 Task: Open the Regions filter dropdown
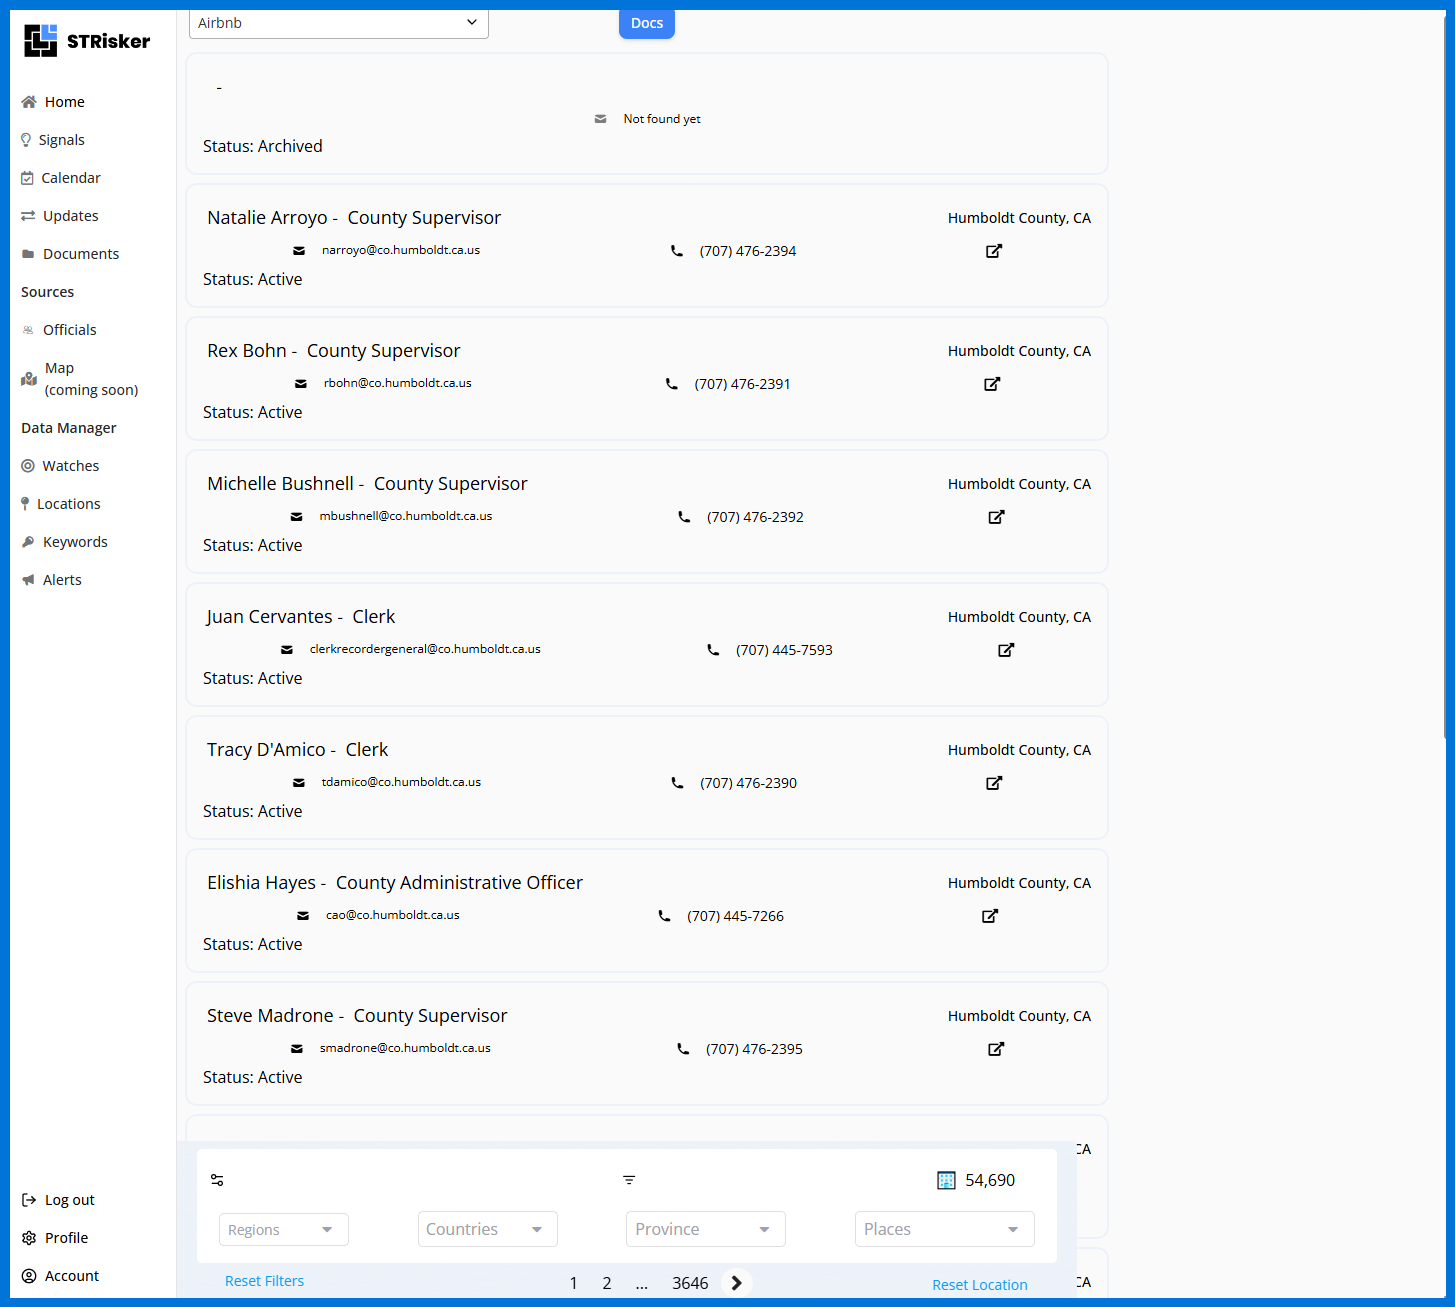(x=283, y=1229)
